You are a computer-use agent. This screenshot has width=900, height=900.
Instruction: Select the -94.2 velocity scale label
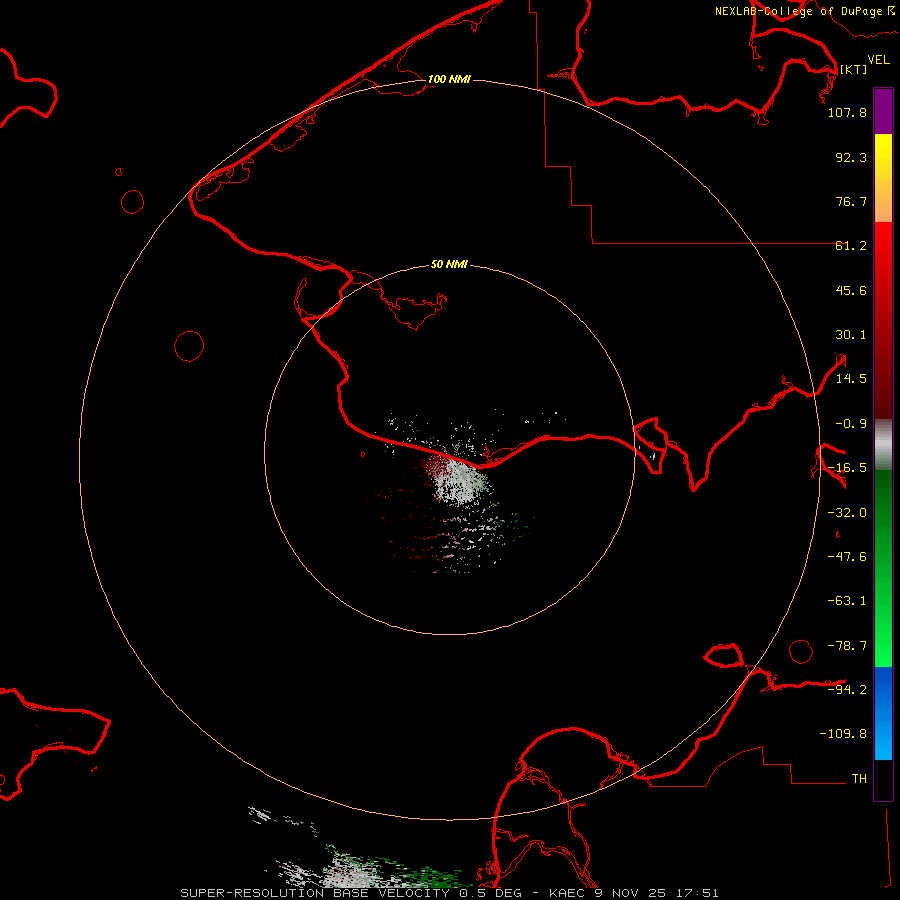coord(847,689)
